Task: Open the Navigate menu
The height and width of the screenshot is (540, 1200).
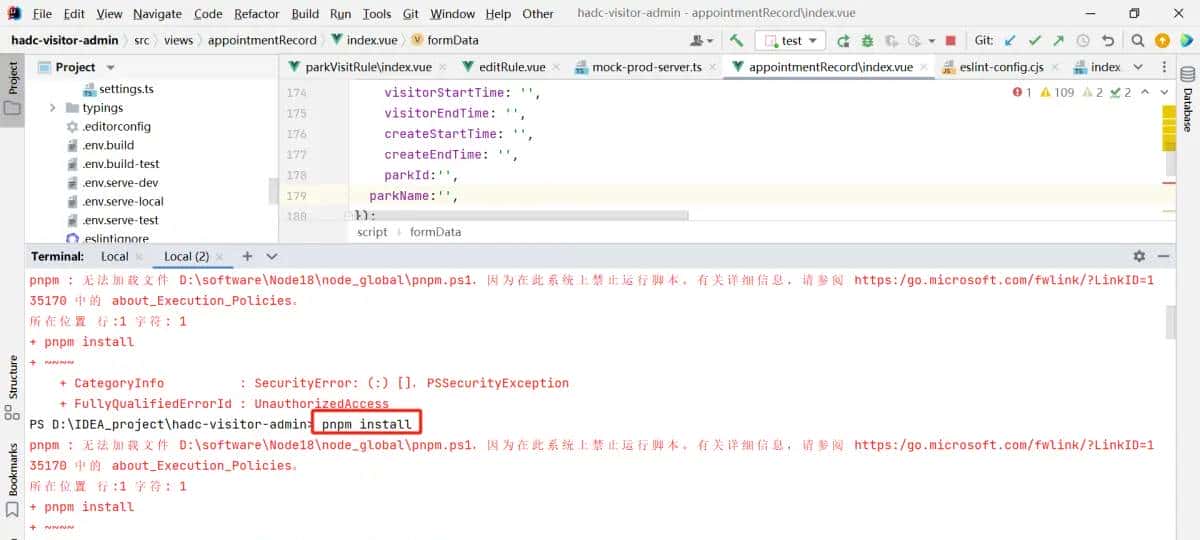Action: (x=157, y=14)
